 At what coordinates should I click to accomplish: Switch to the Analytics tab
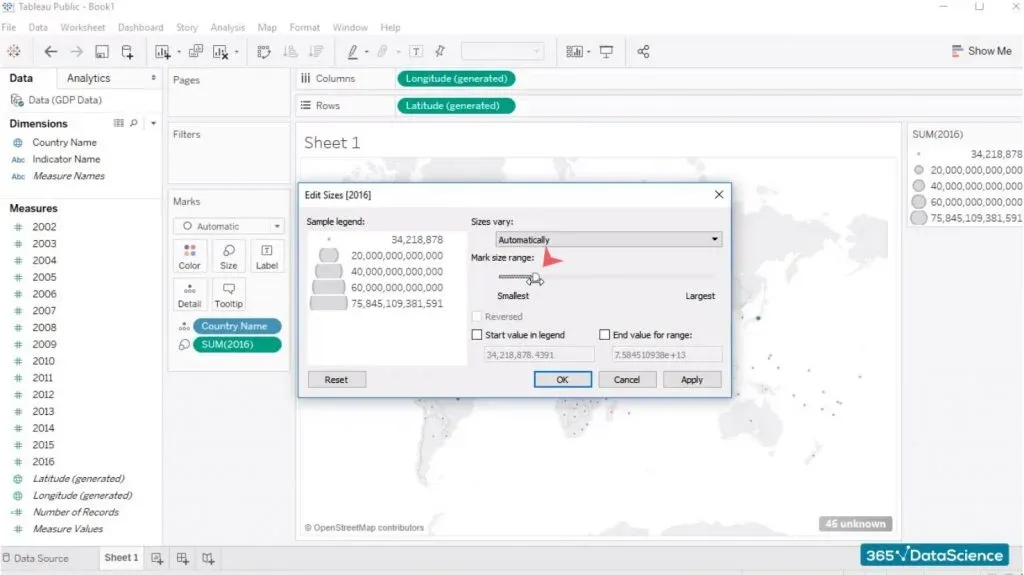(x=89, y=78)
